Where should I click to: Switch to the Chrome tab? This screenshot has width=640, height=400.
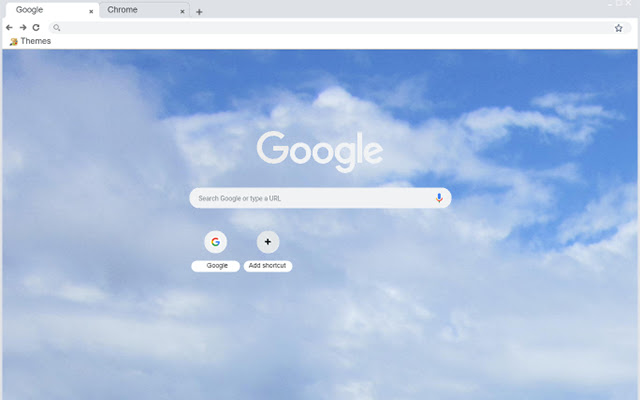point(144,10)
